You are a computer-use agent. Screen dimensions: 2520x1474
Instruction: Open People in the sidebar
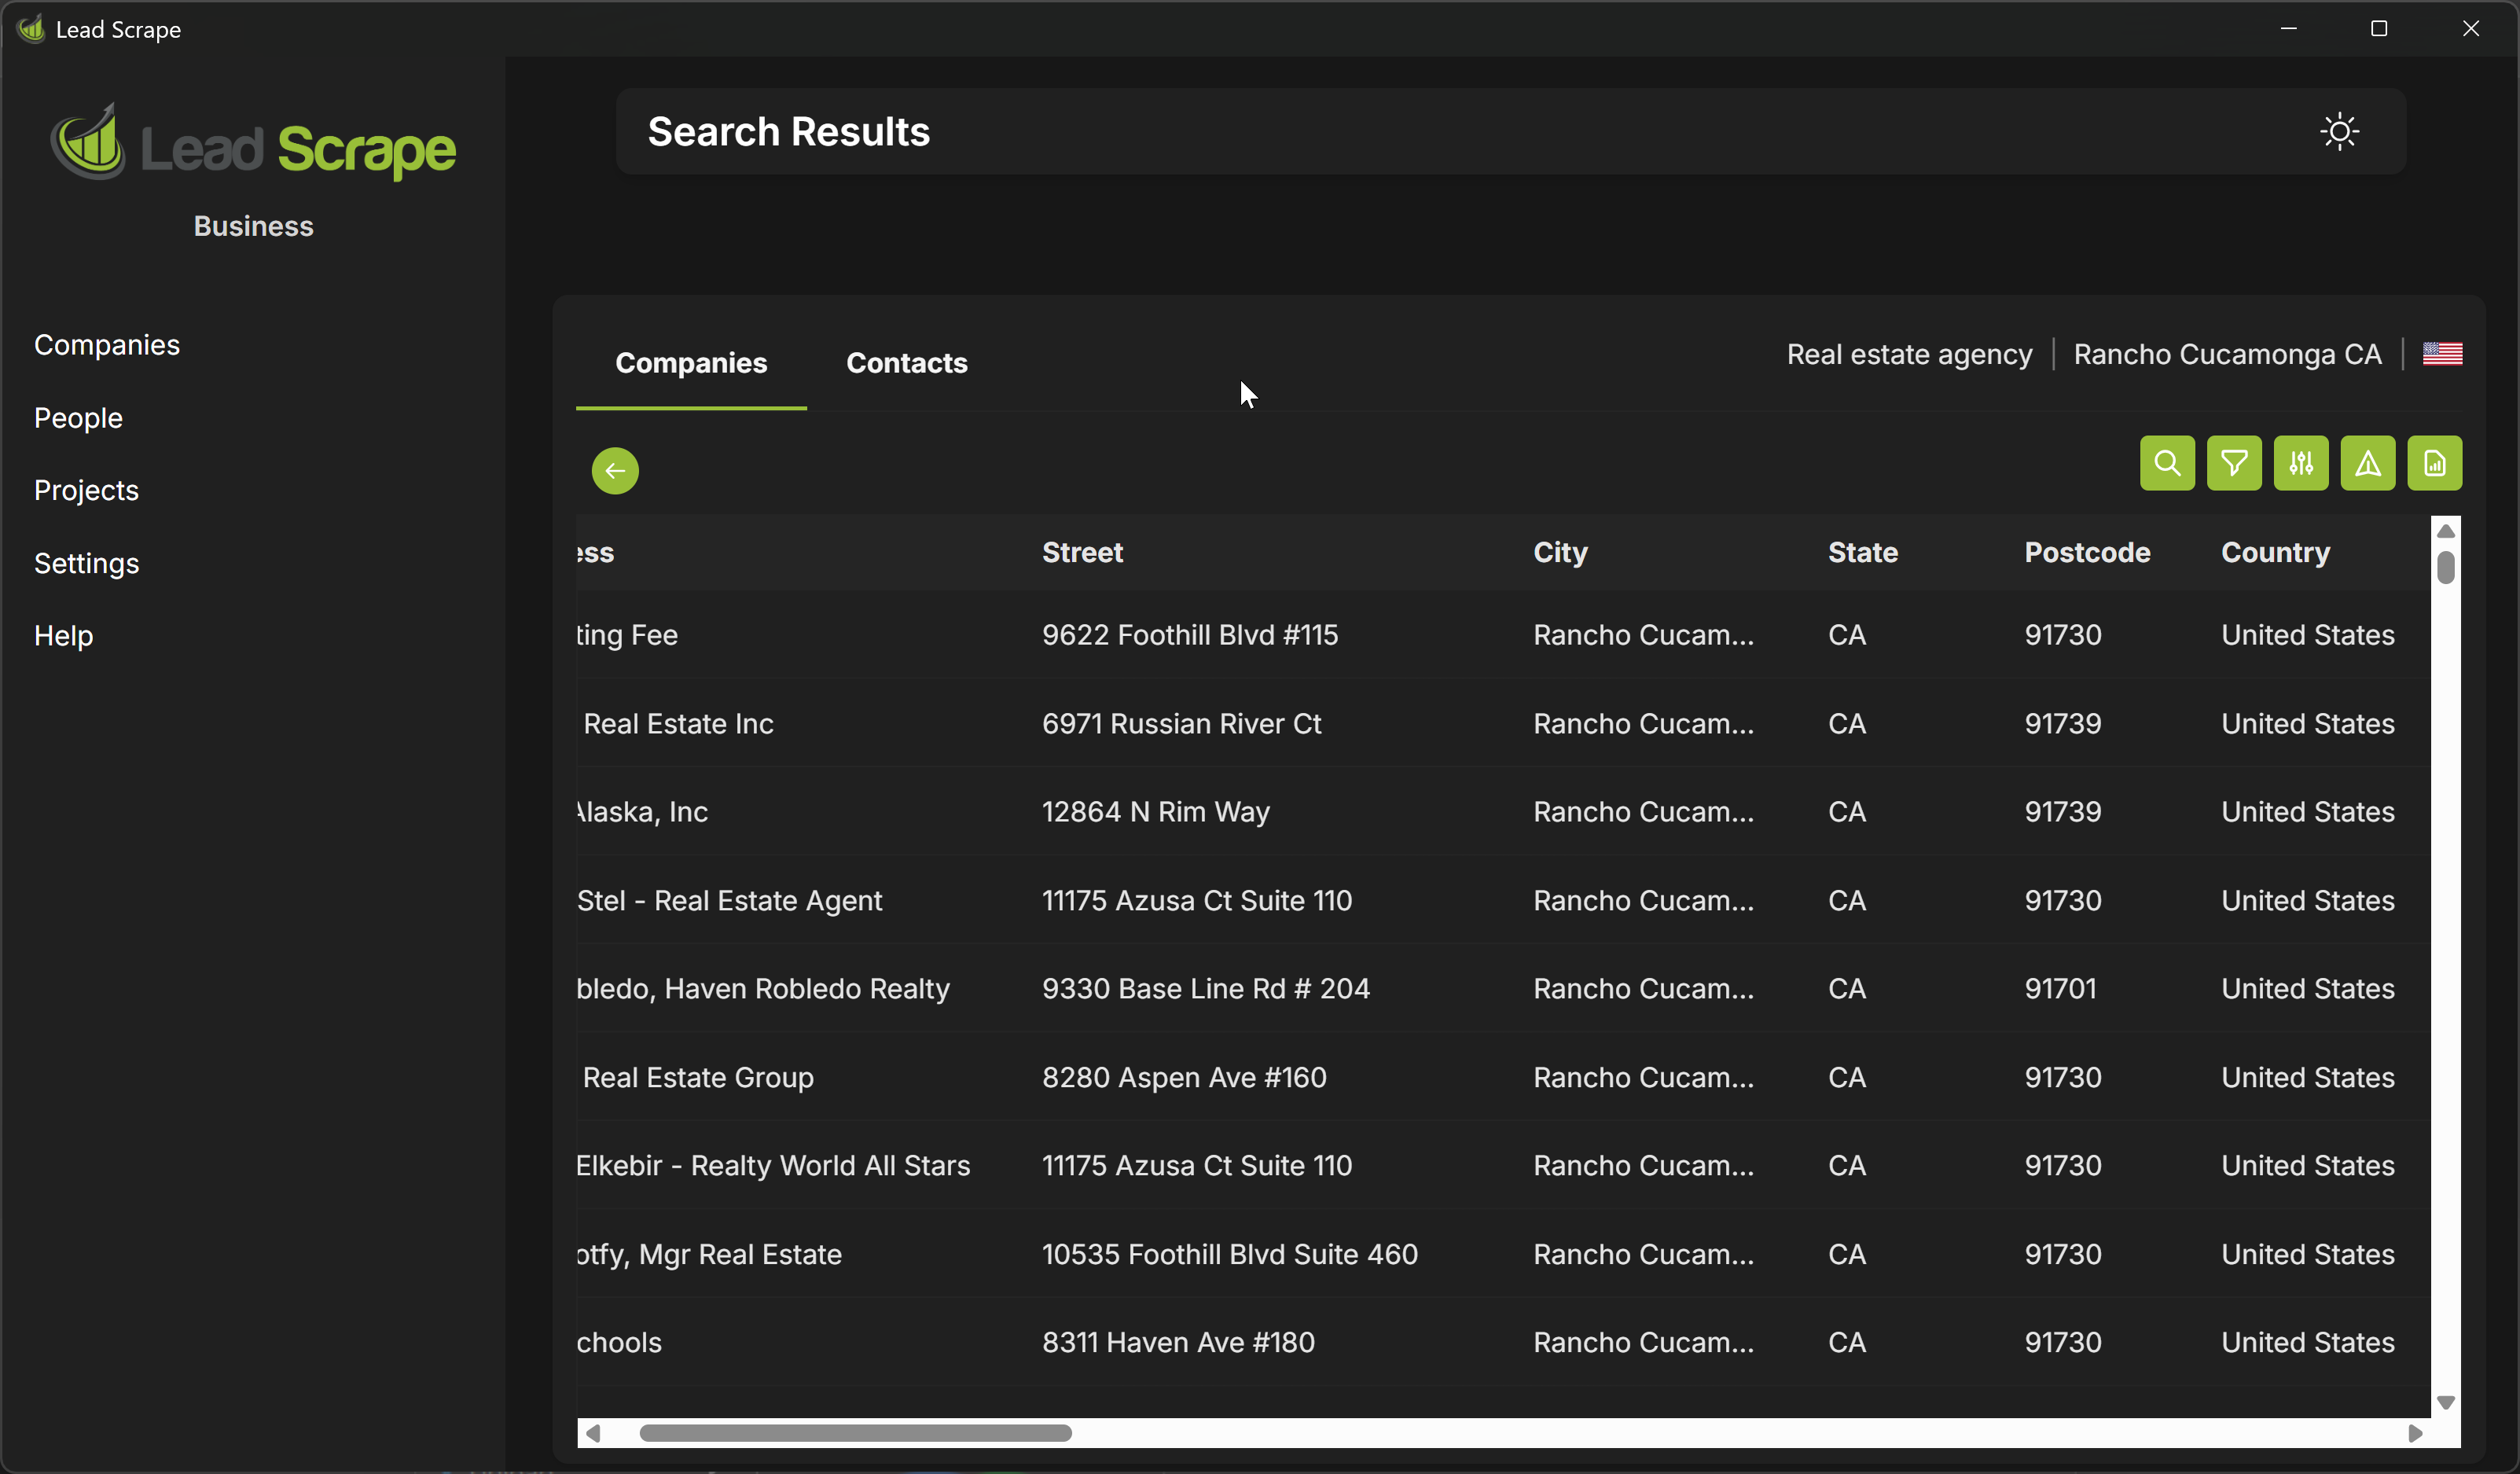78,418
